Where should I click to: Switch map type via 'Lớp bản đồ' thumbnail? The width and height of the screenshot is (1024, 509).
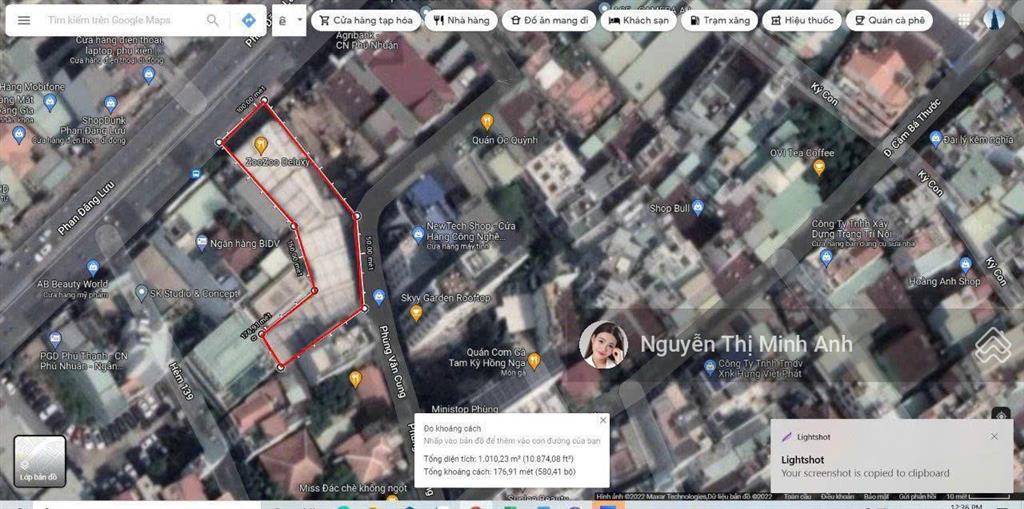40,461
